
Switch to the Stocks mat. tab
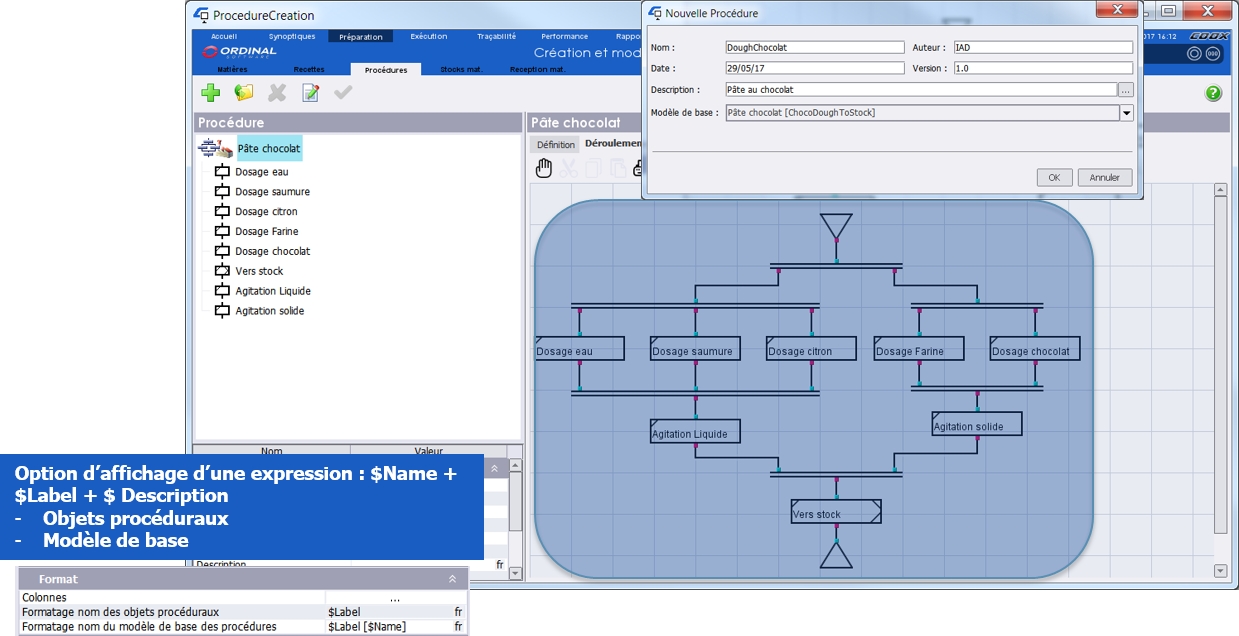(x=461, y=70)
